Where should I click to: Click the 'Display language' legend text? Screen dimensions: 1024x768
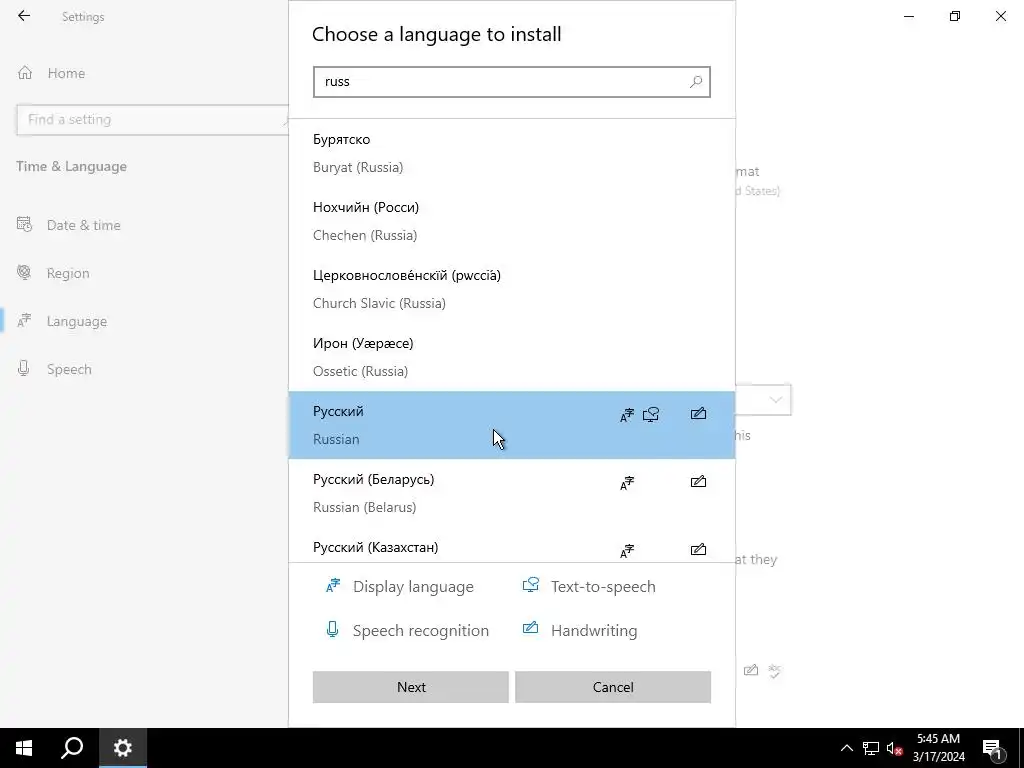pyautogui.click(x=413, y=586)
